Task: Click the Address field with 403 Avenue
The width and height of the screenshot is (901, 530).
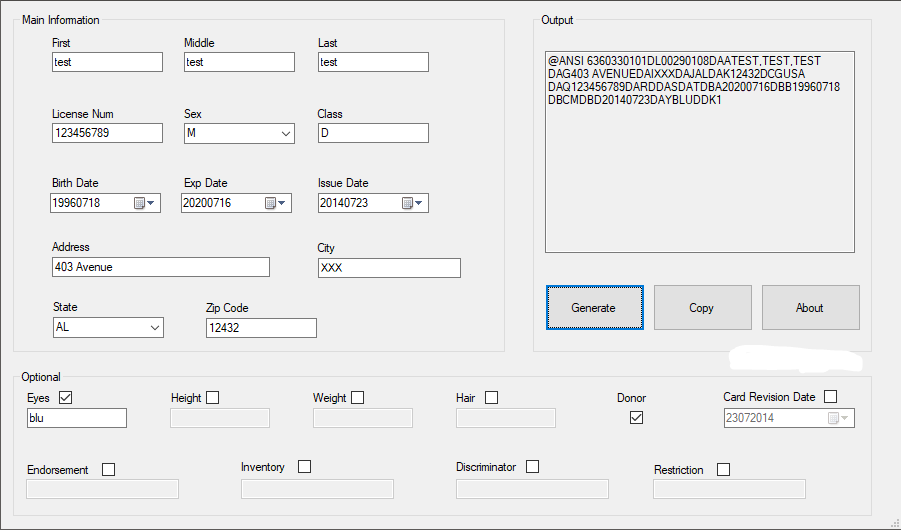Action: (x=161, y=267)
